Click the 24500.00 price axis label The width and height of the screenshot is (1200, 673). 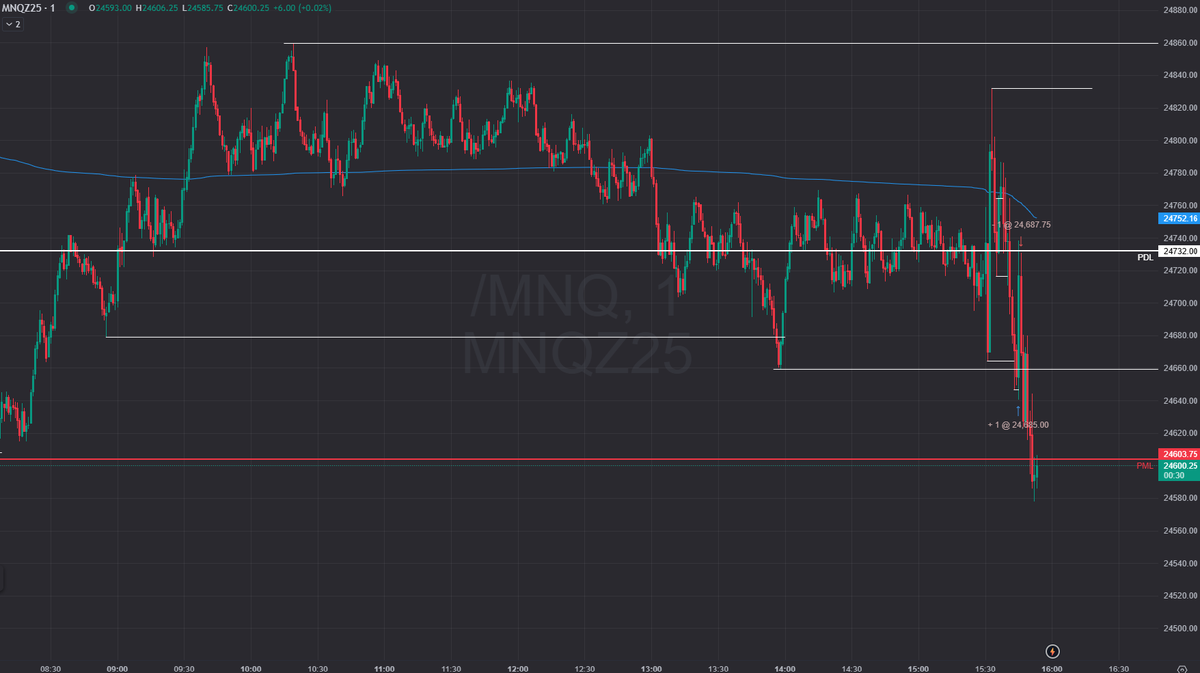click(x=1179, y=628)
